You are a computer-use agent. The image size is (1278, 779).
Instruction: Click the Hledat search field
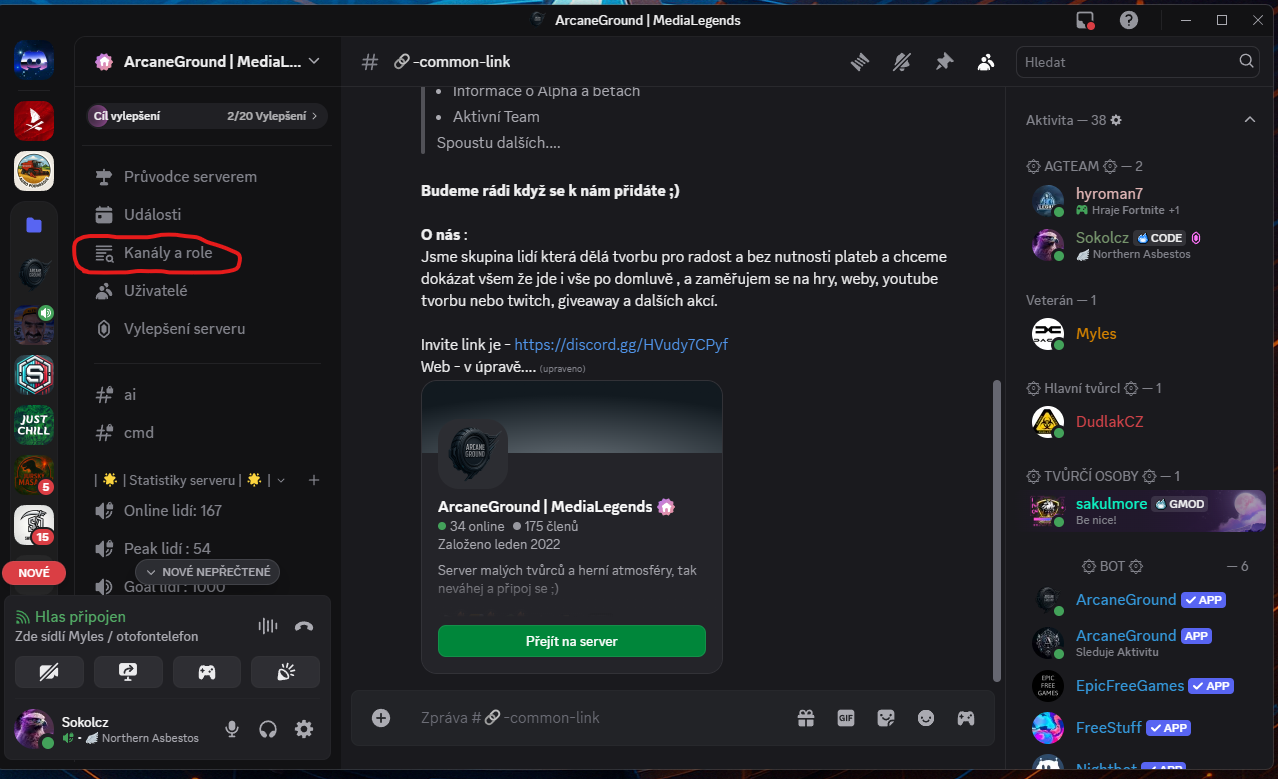click(1137, 62)
